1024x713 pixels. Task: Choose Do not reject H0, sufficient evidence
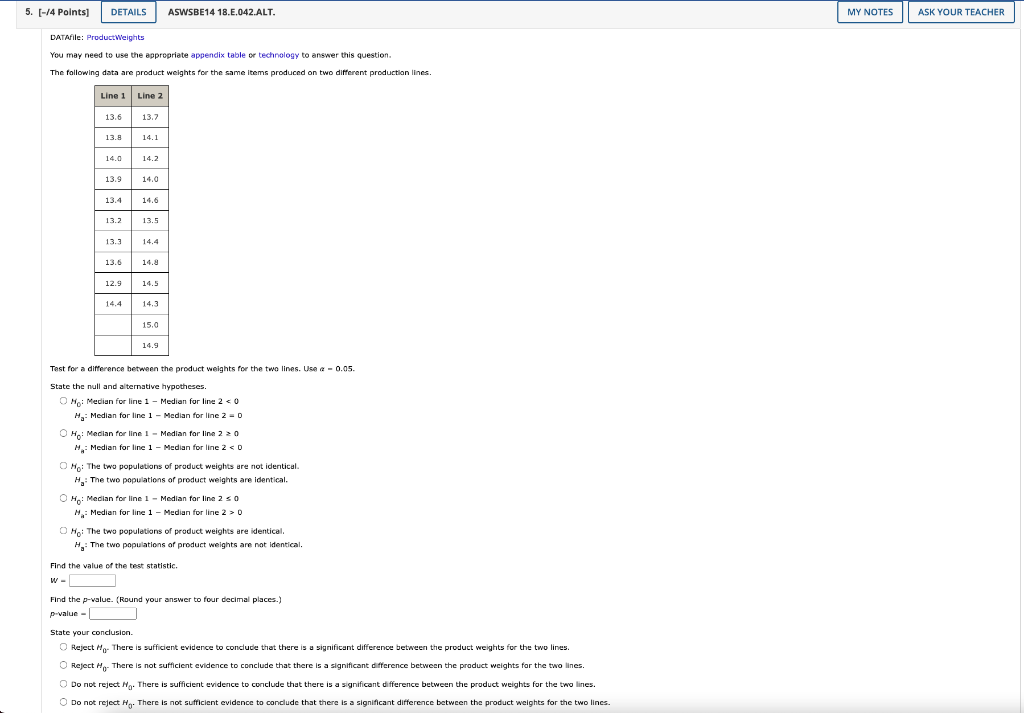point(63,684)
